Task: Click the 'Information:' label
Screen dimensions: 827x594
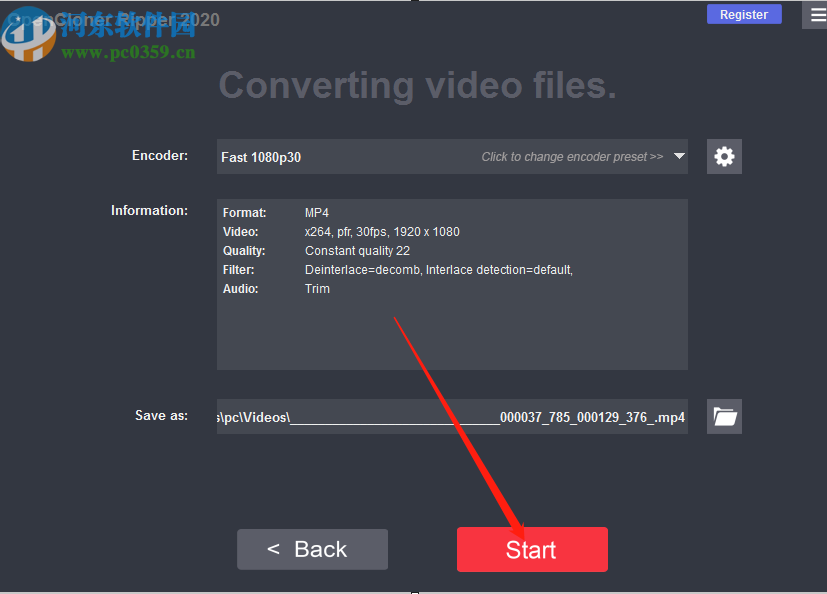Action: click(x=149, y=210)
